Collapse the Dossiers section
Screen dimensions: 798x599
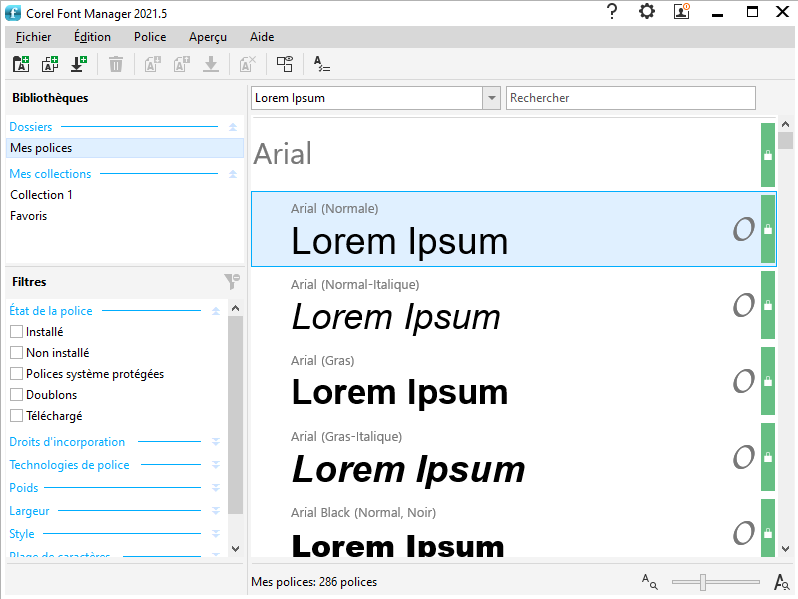pyautogui.click(x=232, y=127)
